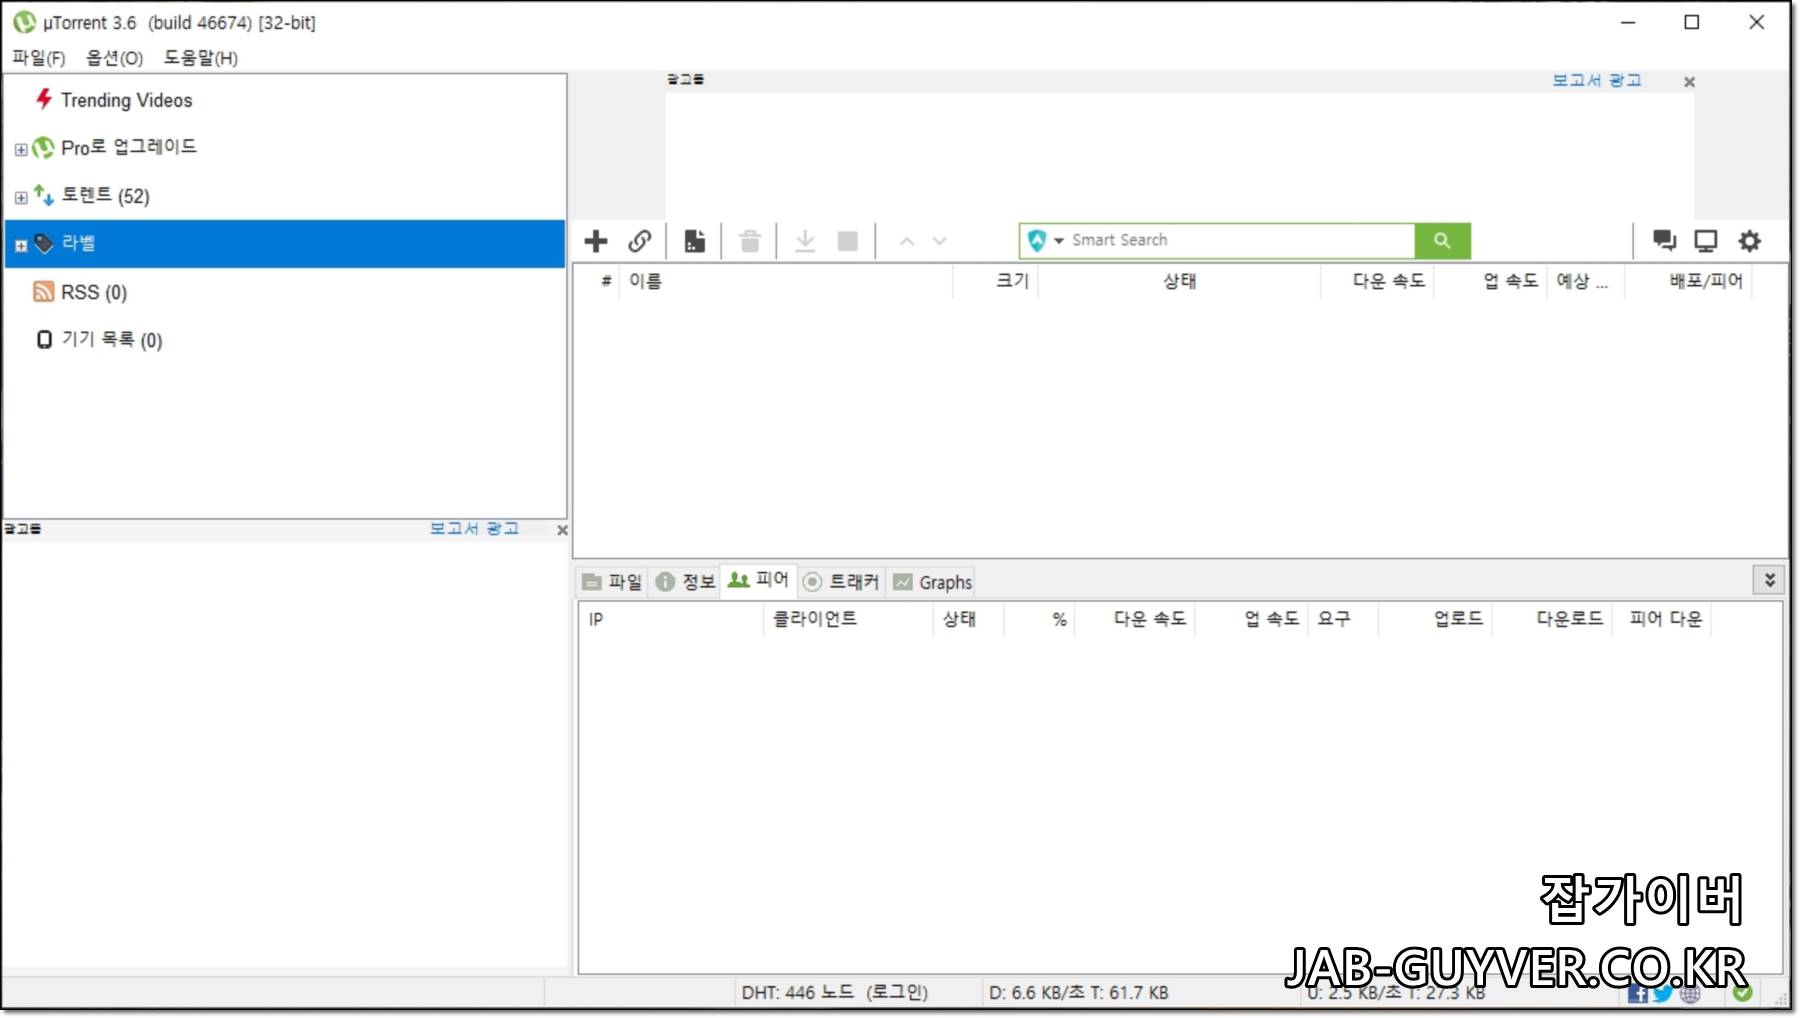Click the Facebook icon in status bar

click(x=1637, y=993)
